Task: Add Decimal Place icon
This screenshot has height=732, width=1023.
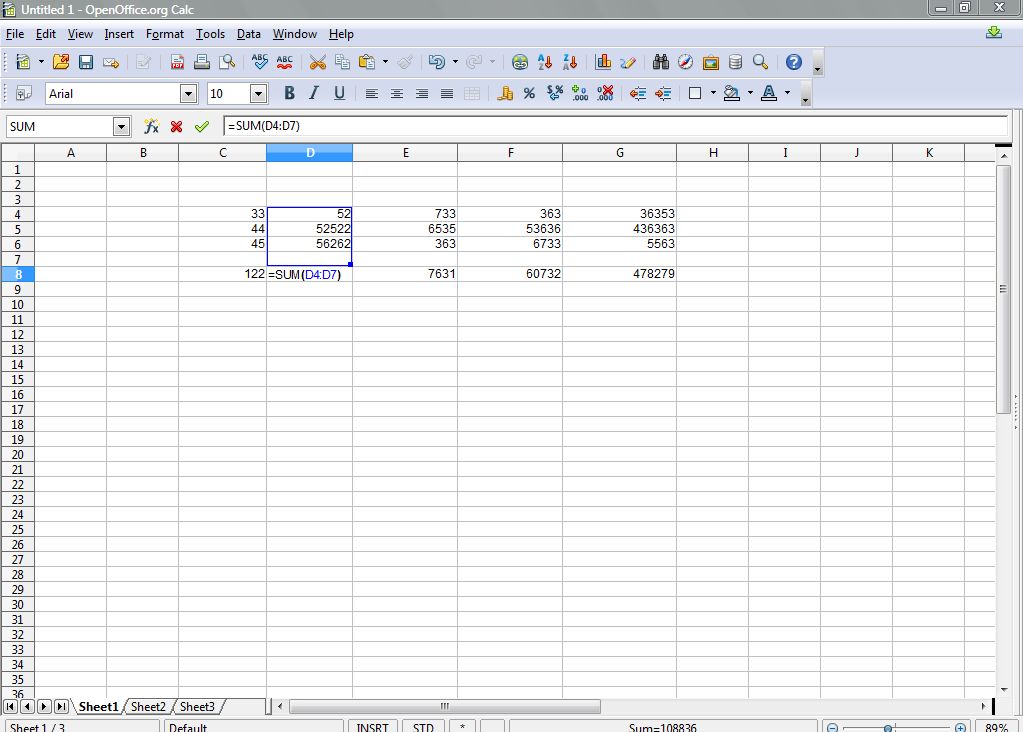Action: click(x=579, y=93)
